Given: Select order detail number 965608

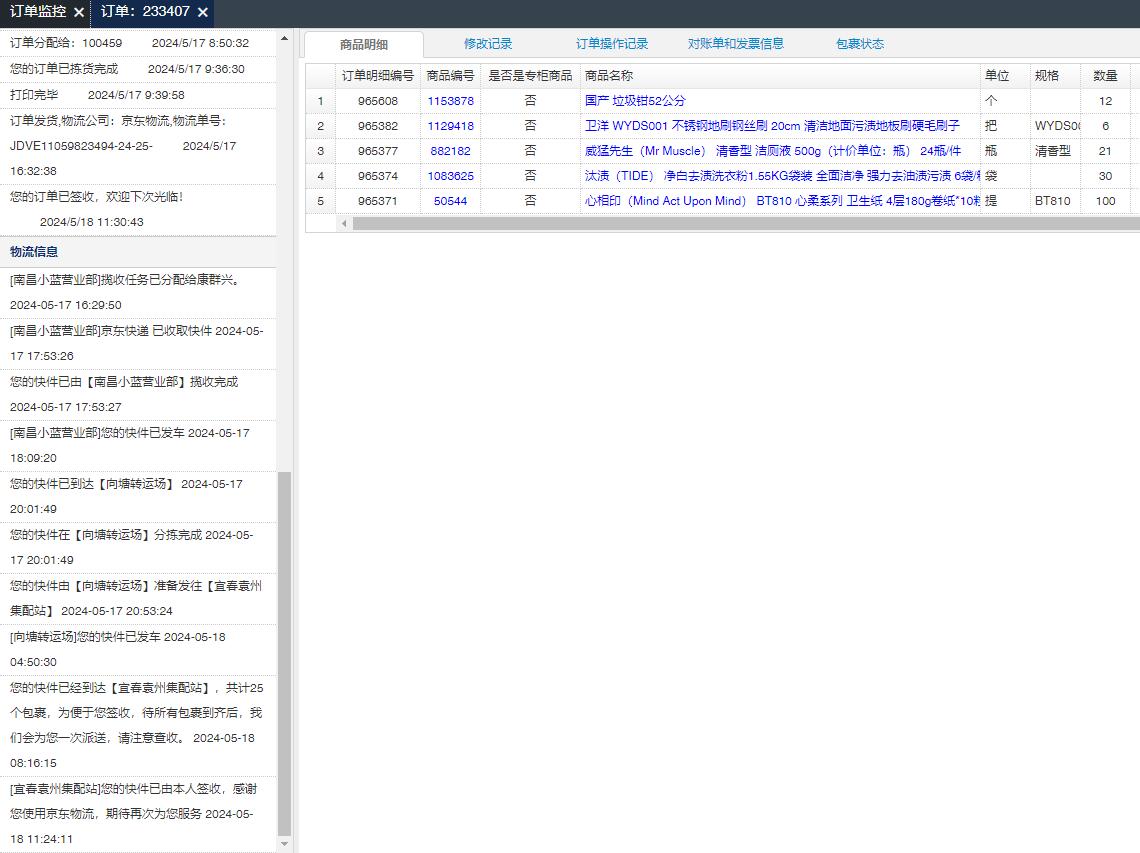Looking at the screenshot, I should tap(378, 101).
